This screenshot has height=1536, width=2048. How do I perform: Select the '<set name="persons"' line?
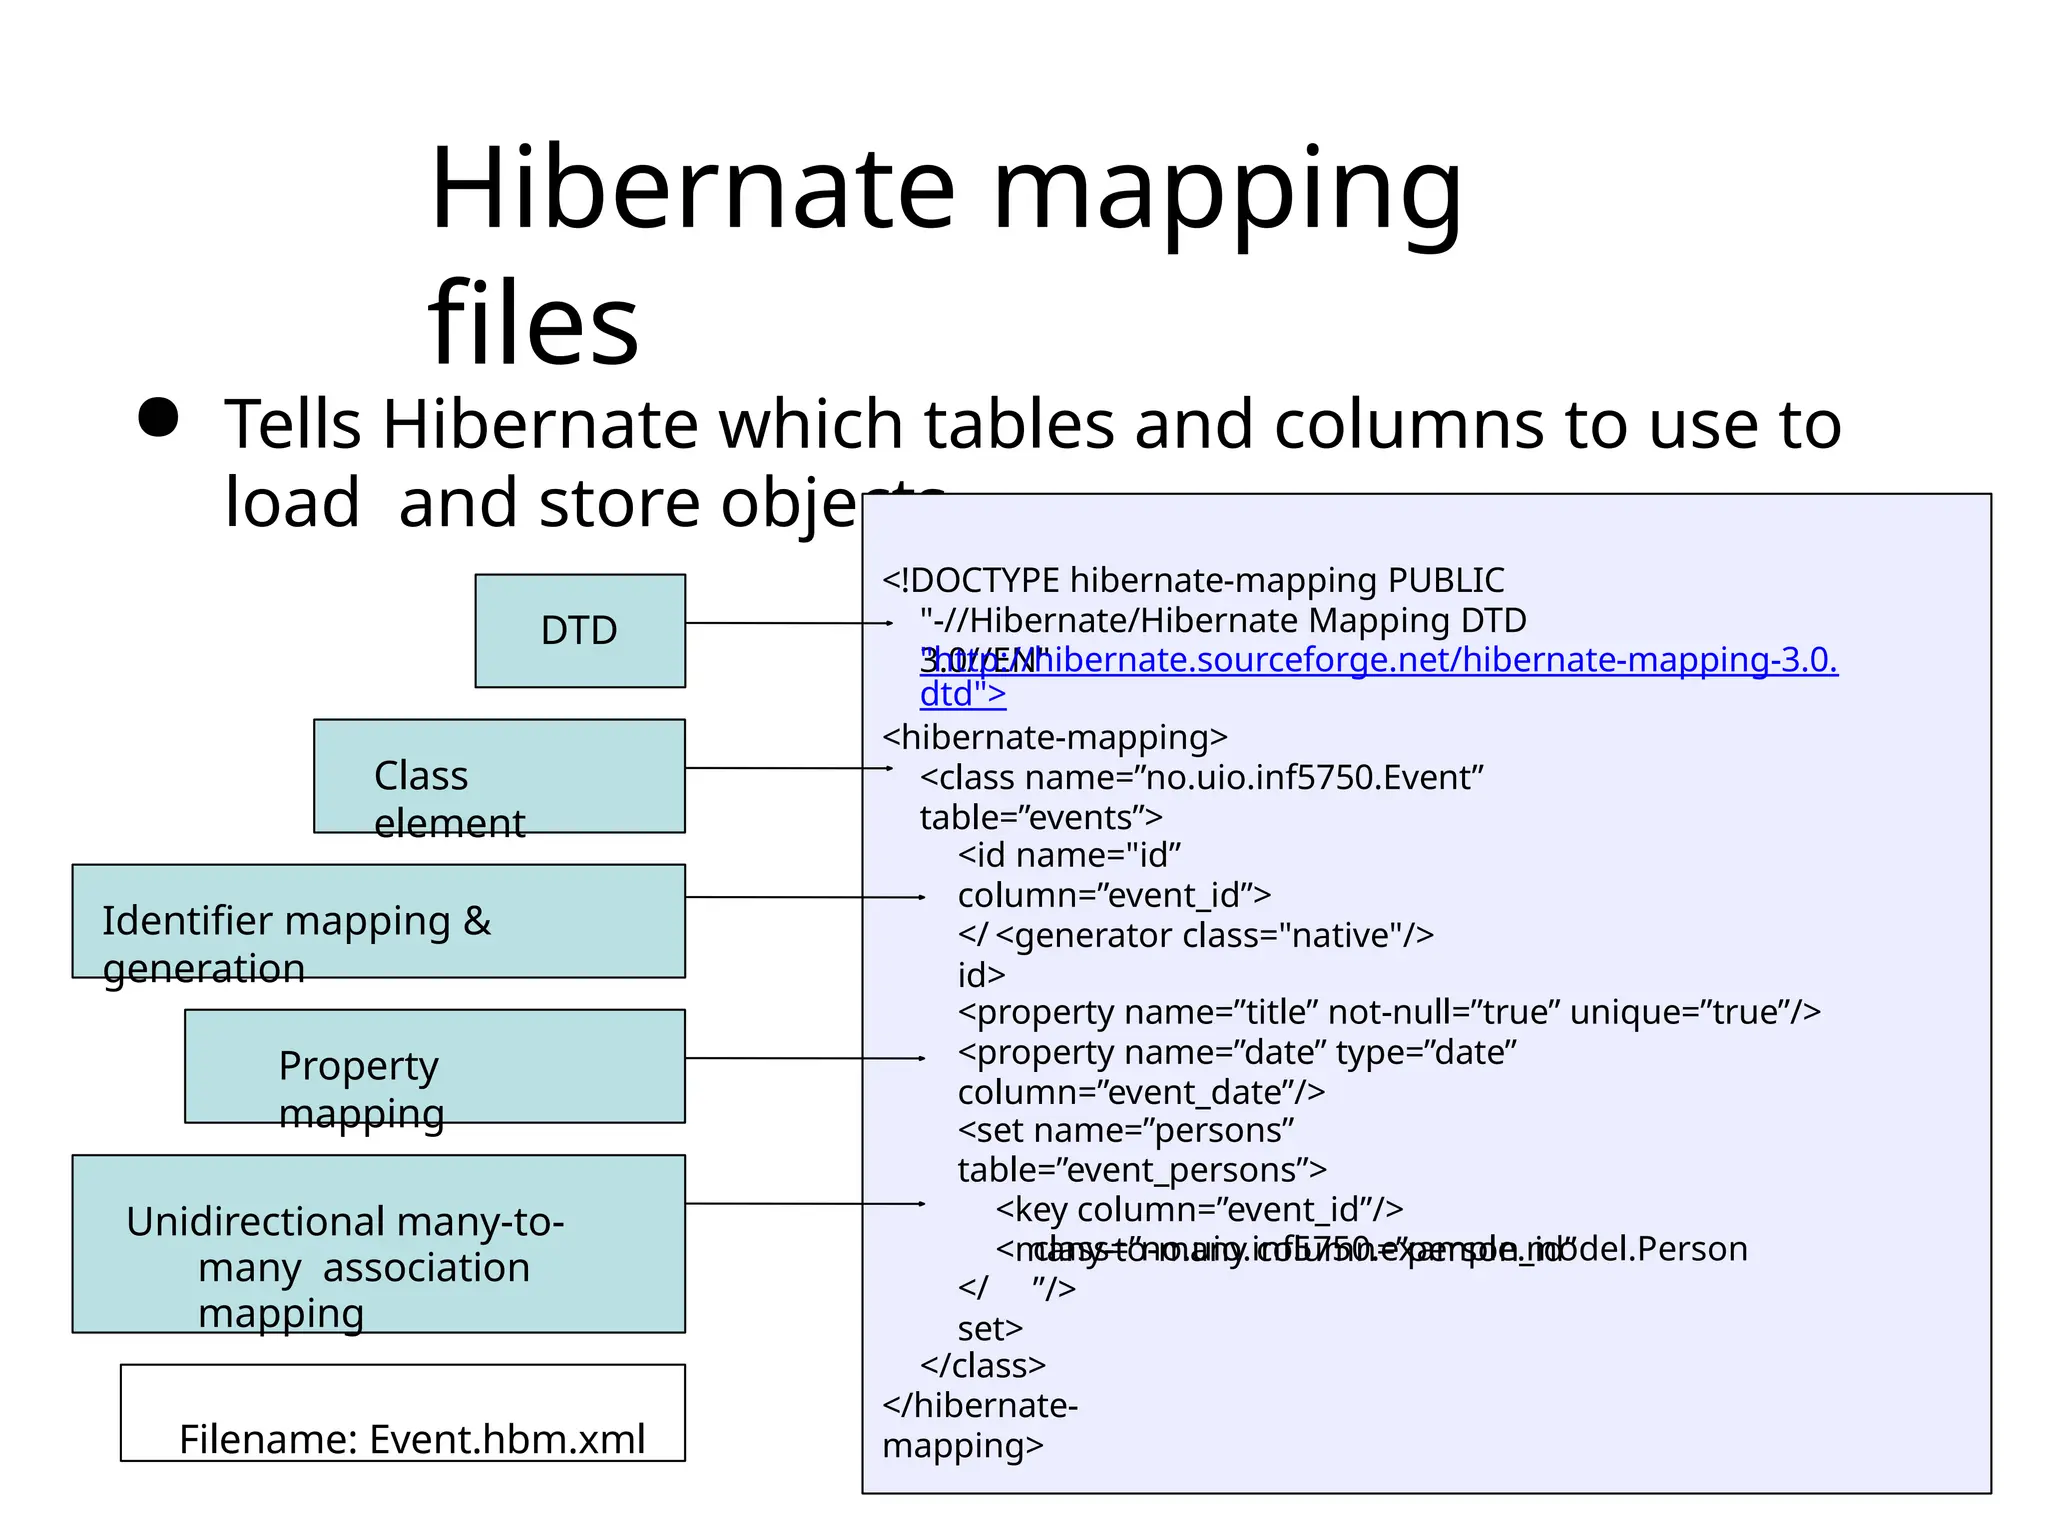coord(1126,1130)
